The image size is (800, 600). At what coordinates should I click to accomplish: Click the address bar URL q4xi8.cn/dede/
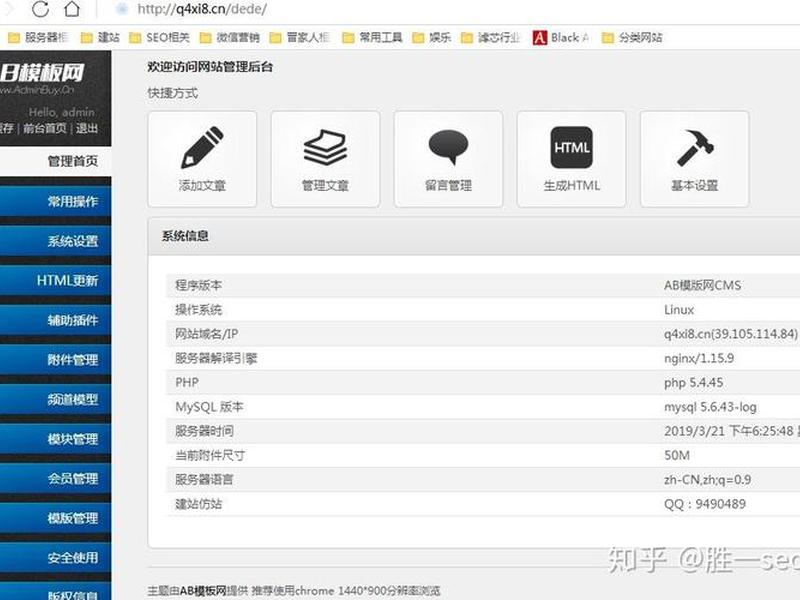click(202, 9)
